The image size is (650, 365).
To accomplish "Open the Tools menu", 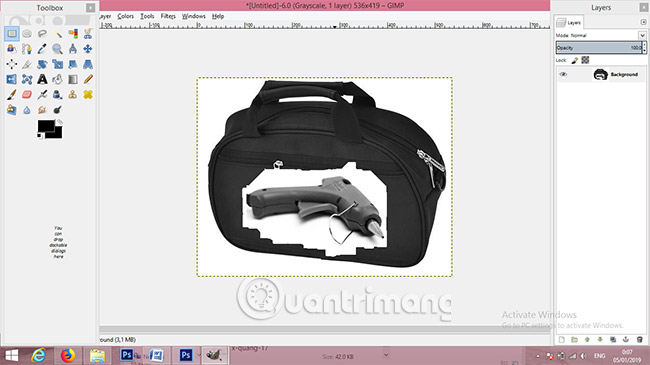I will pyautogui.click(x=147, y=16).
